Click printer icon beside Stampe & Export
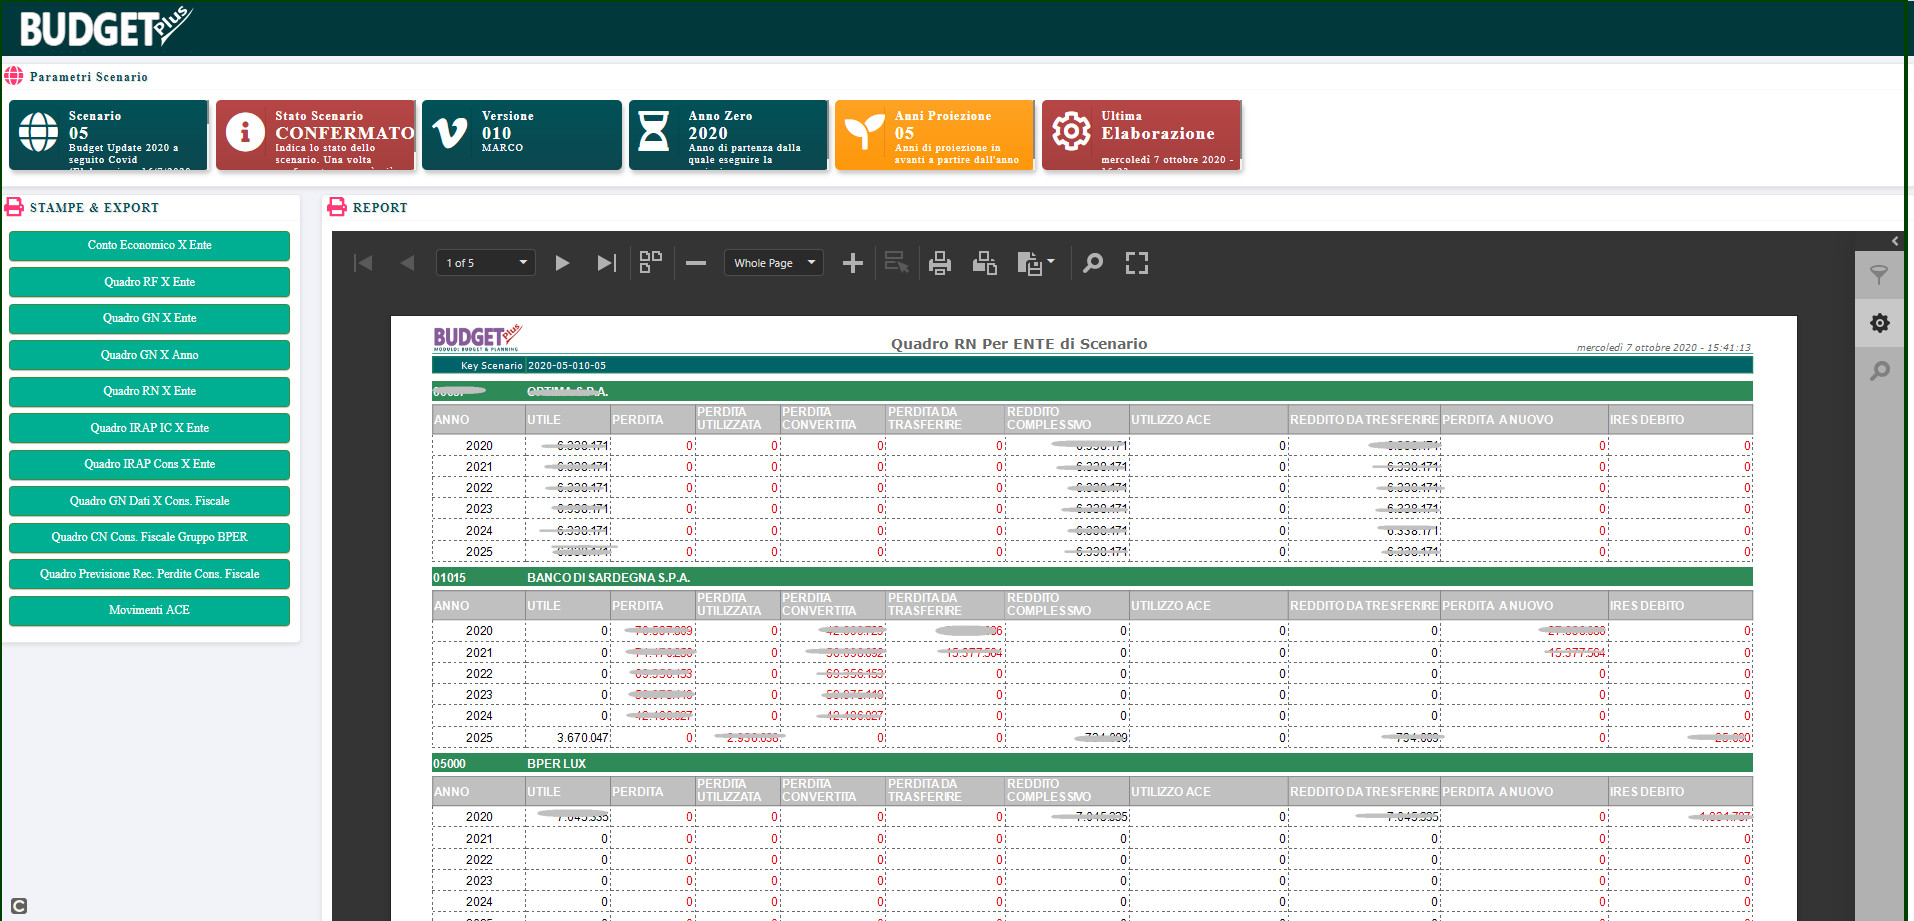This screenshot has width=1914, height=921. (x=14, y=207)
